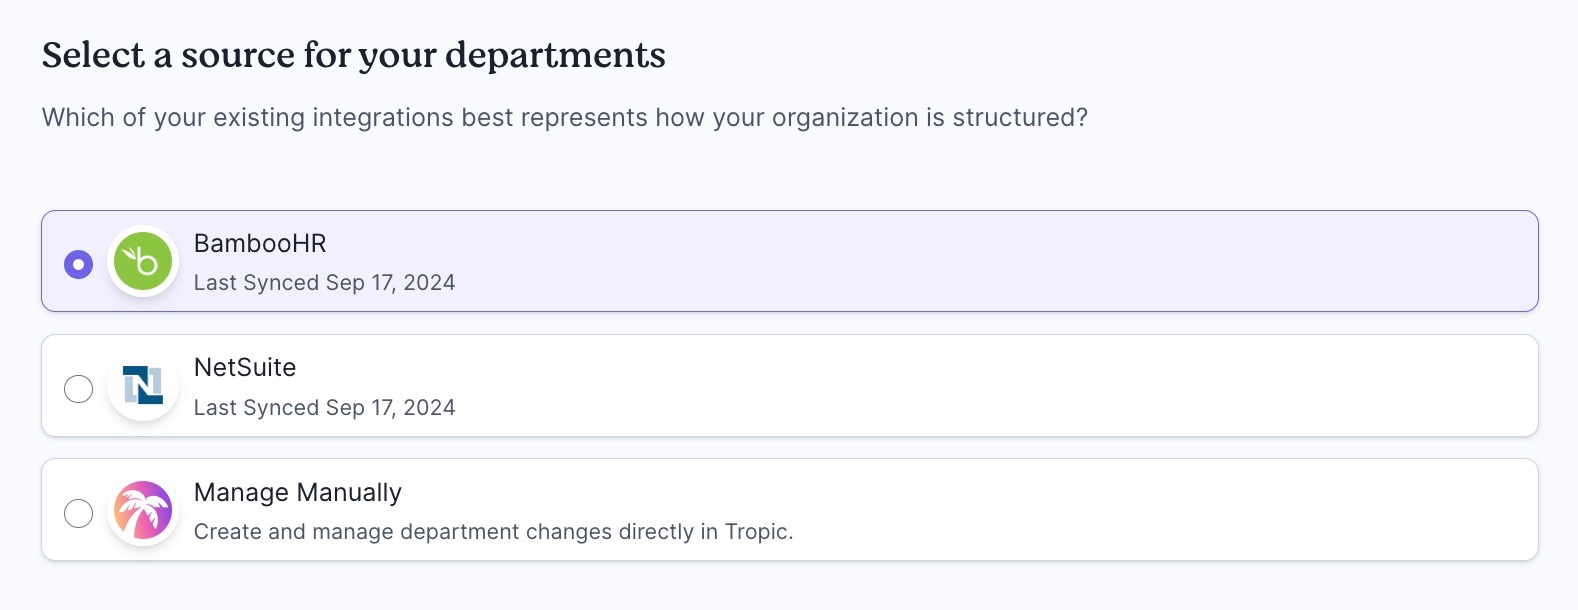
Task: Select the BambooHR radio button
Action: [78, 264]
